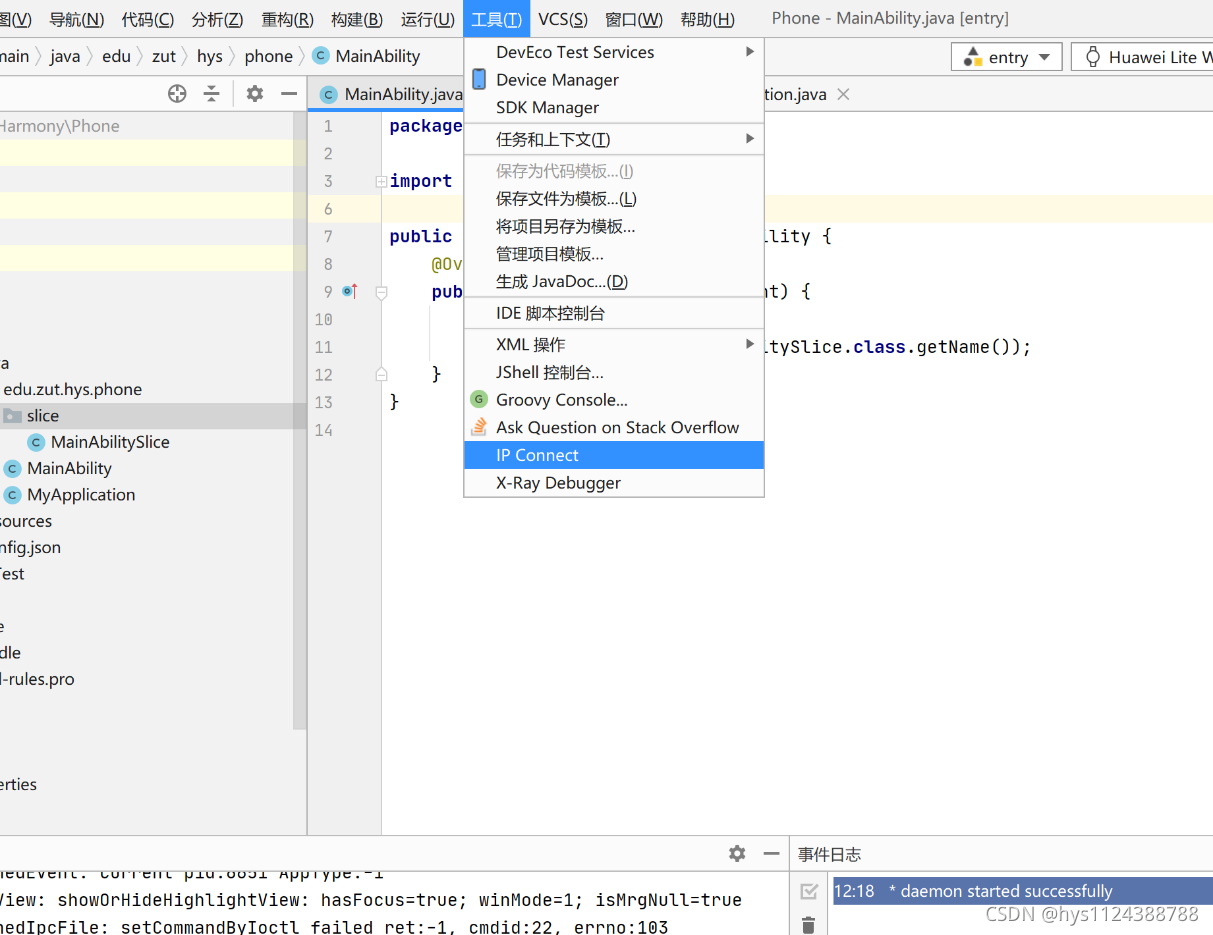Open the 帮助(H) menu
Image resolution: width=1213 pixels, height=935 pixels.
pyautogui.click(x=707, y=19)
